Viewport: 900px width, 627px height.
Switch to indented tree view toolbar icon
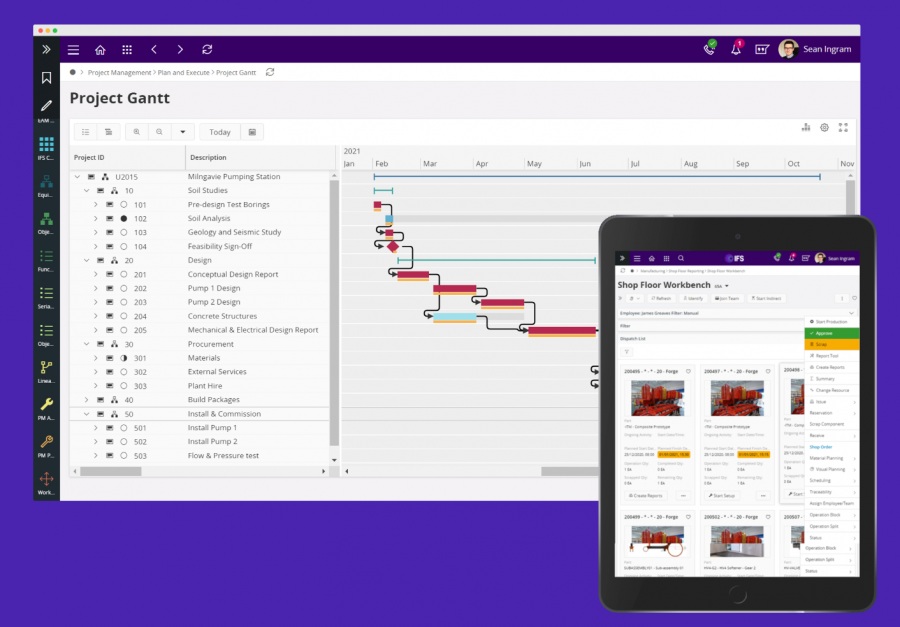coord(108,132)
